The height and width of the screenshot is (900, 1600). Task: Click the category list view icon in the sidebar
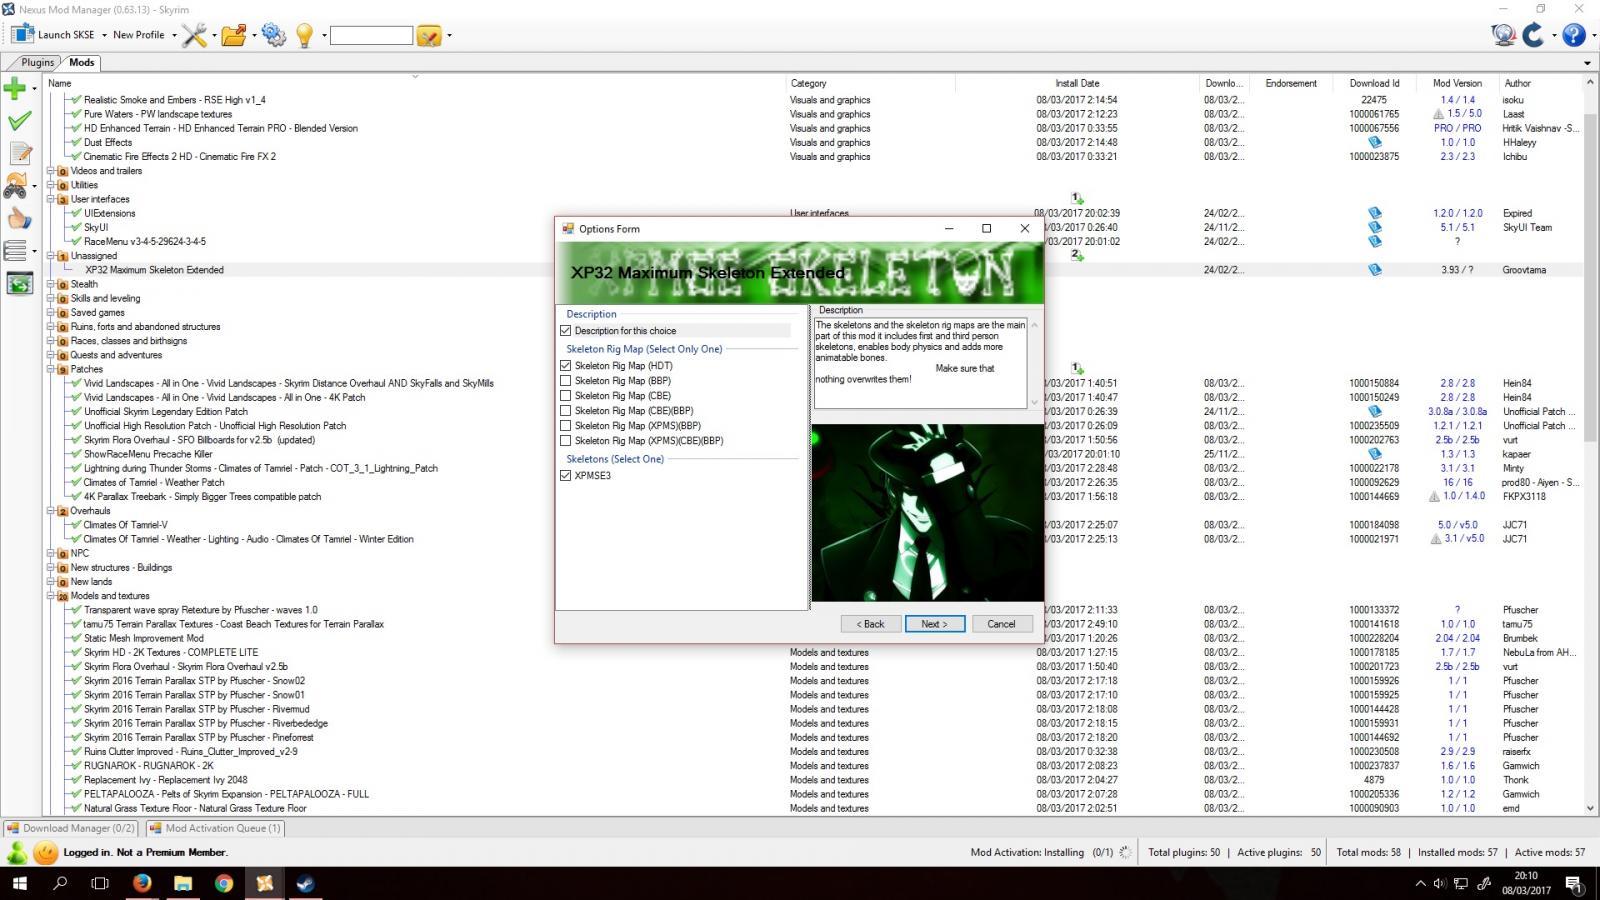[15, 250]
